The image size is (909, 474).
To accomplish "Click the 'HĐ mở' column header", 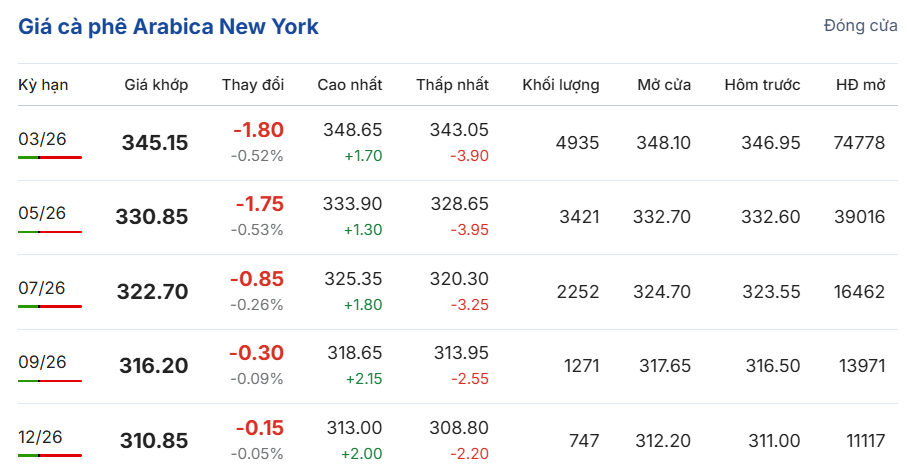I will [x=860, y=85].
